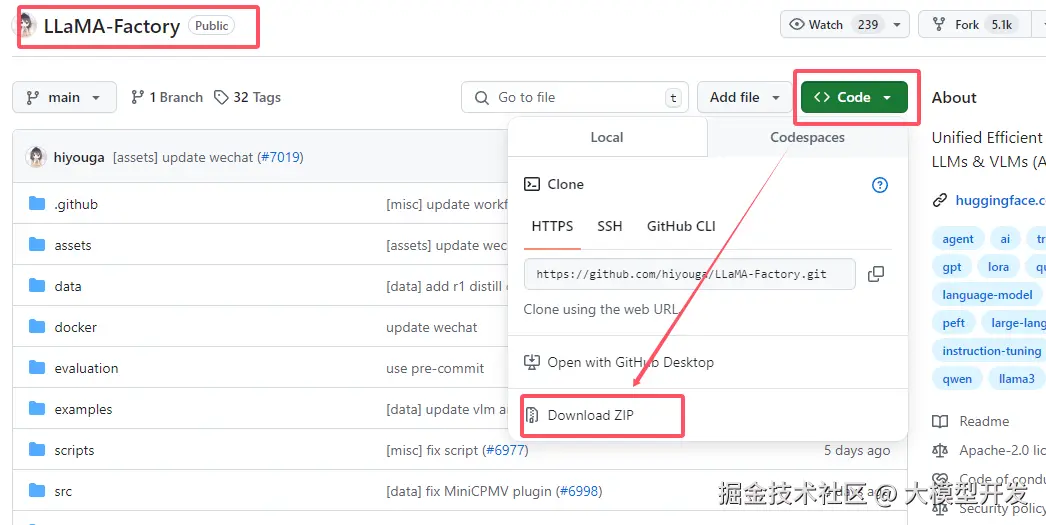Click the folder icon of .github

pos(37,203)
